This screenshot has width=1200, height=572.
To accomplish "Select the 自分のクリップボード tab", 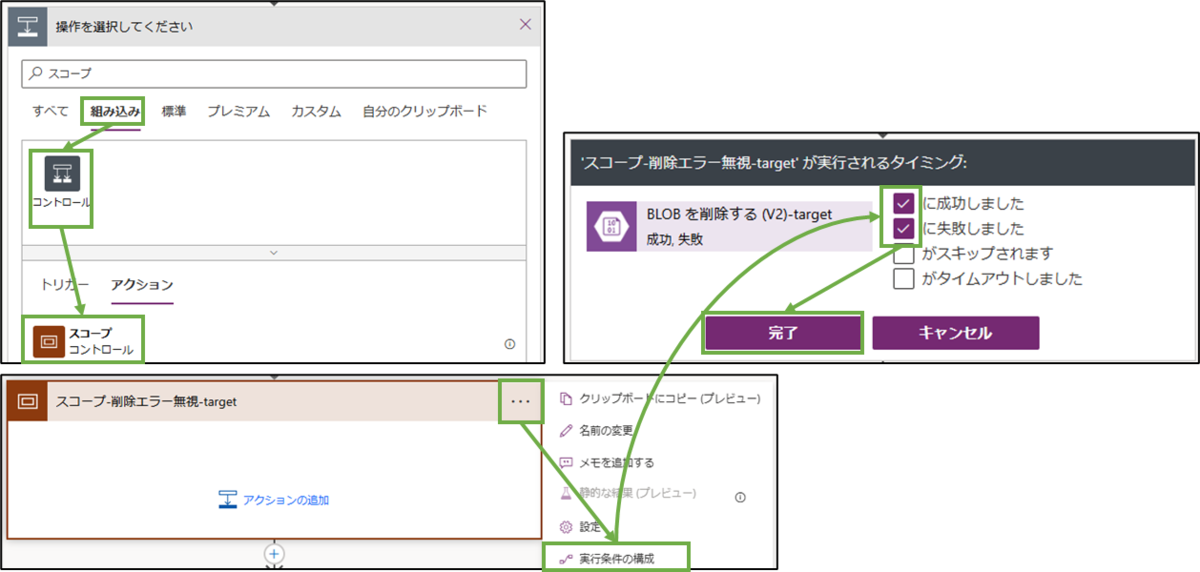I will point(425,111).
